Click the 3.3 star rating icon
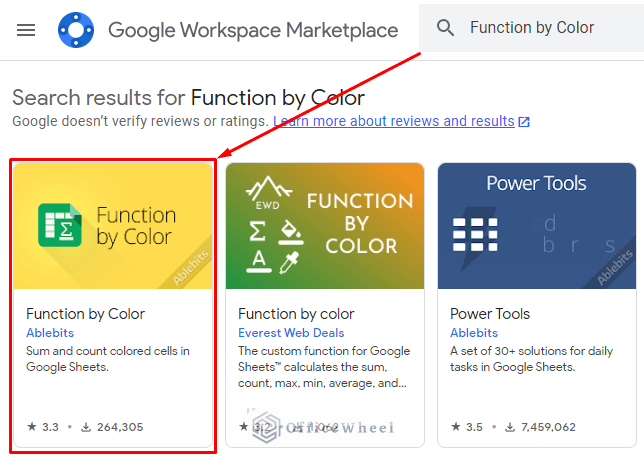Viewport: 644px width, 466px height. [32, 427]
